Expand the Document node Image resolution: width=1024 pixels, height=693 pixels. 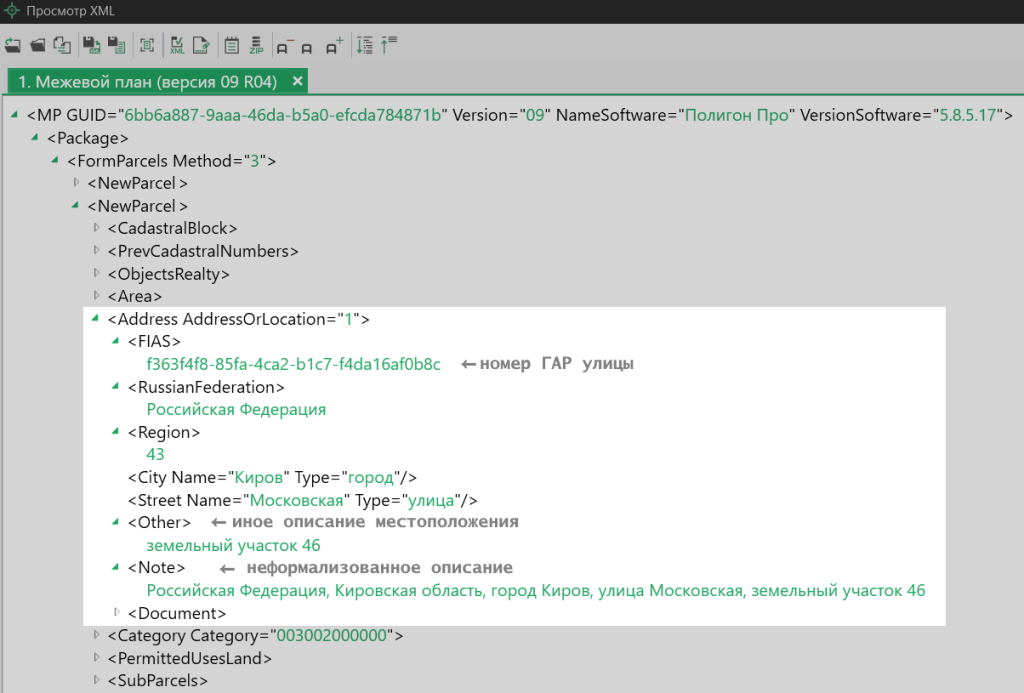point(117,612)
